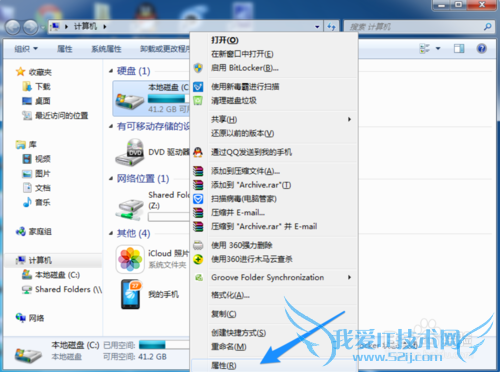The width and height of the screenshot is (500, 372).
Task: Open the help question mark icon
Action: point(481,49)
